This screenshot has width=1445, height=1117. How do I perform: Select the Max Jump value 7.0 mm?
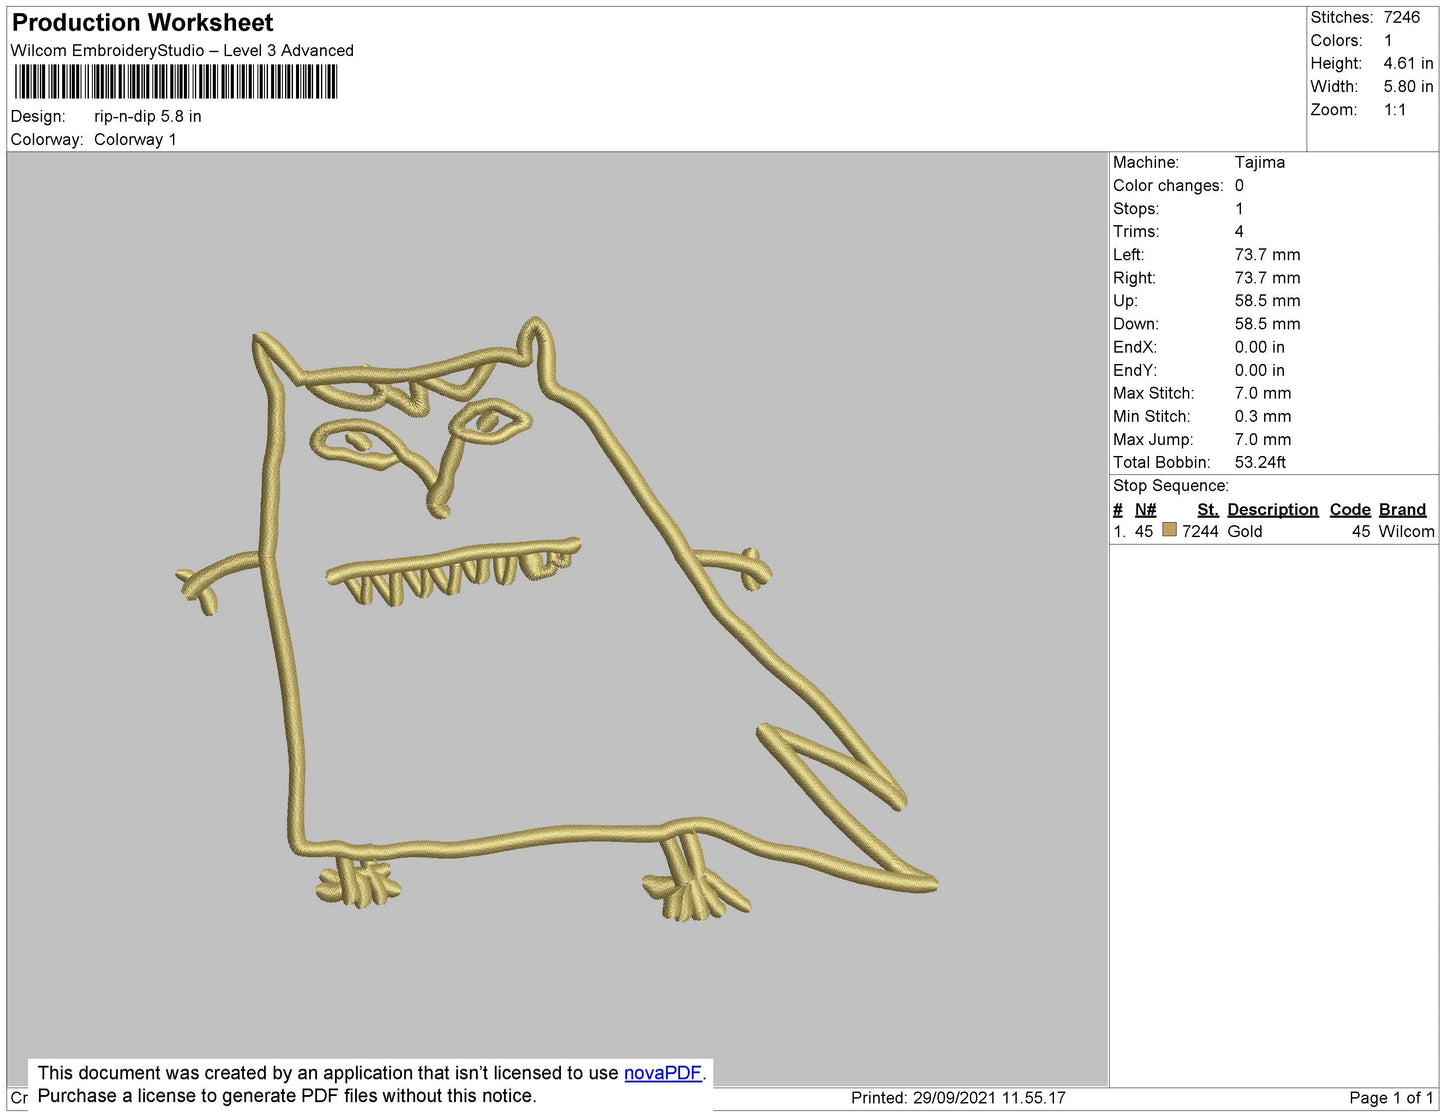1263,439
